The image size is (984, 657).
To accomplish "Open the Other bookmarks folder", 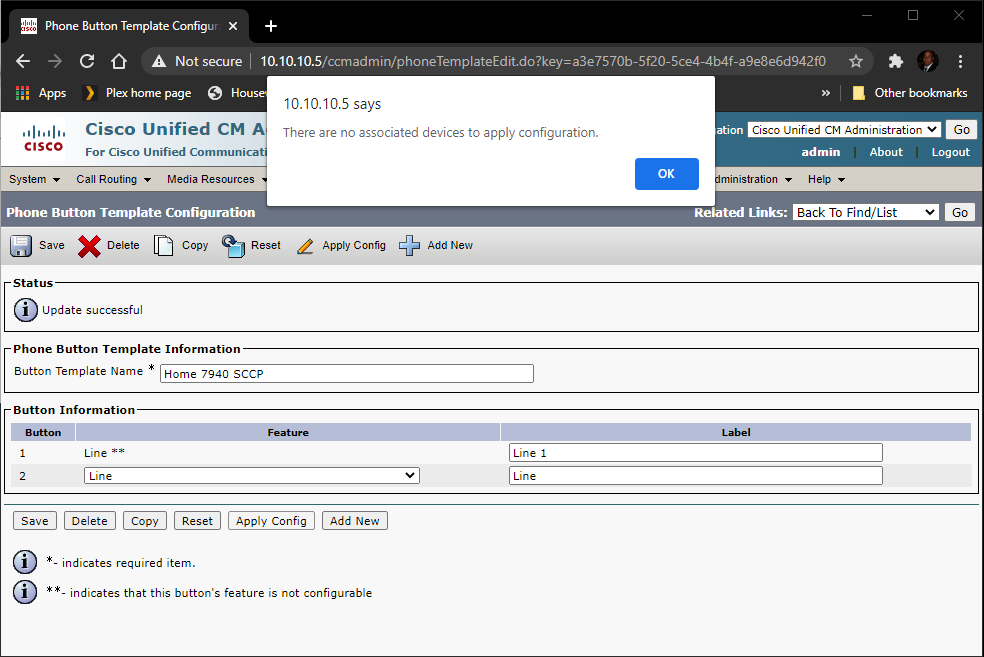I will [910, 93].
